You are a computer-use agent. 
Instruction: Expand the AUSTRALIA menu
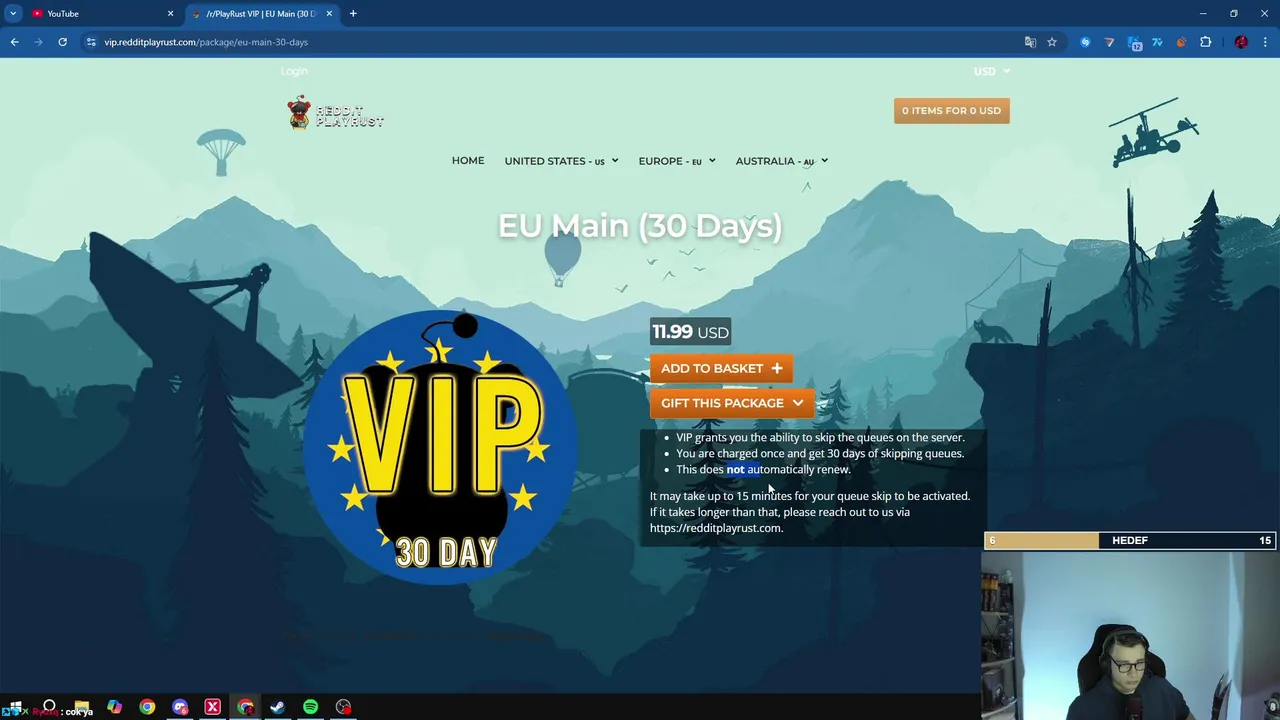[781, 161]
